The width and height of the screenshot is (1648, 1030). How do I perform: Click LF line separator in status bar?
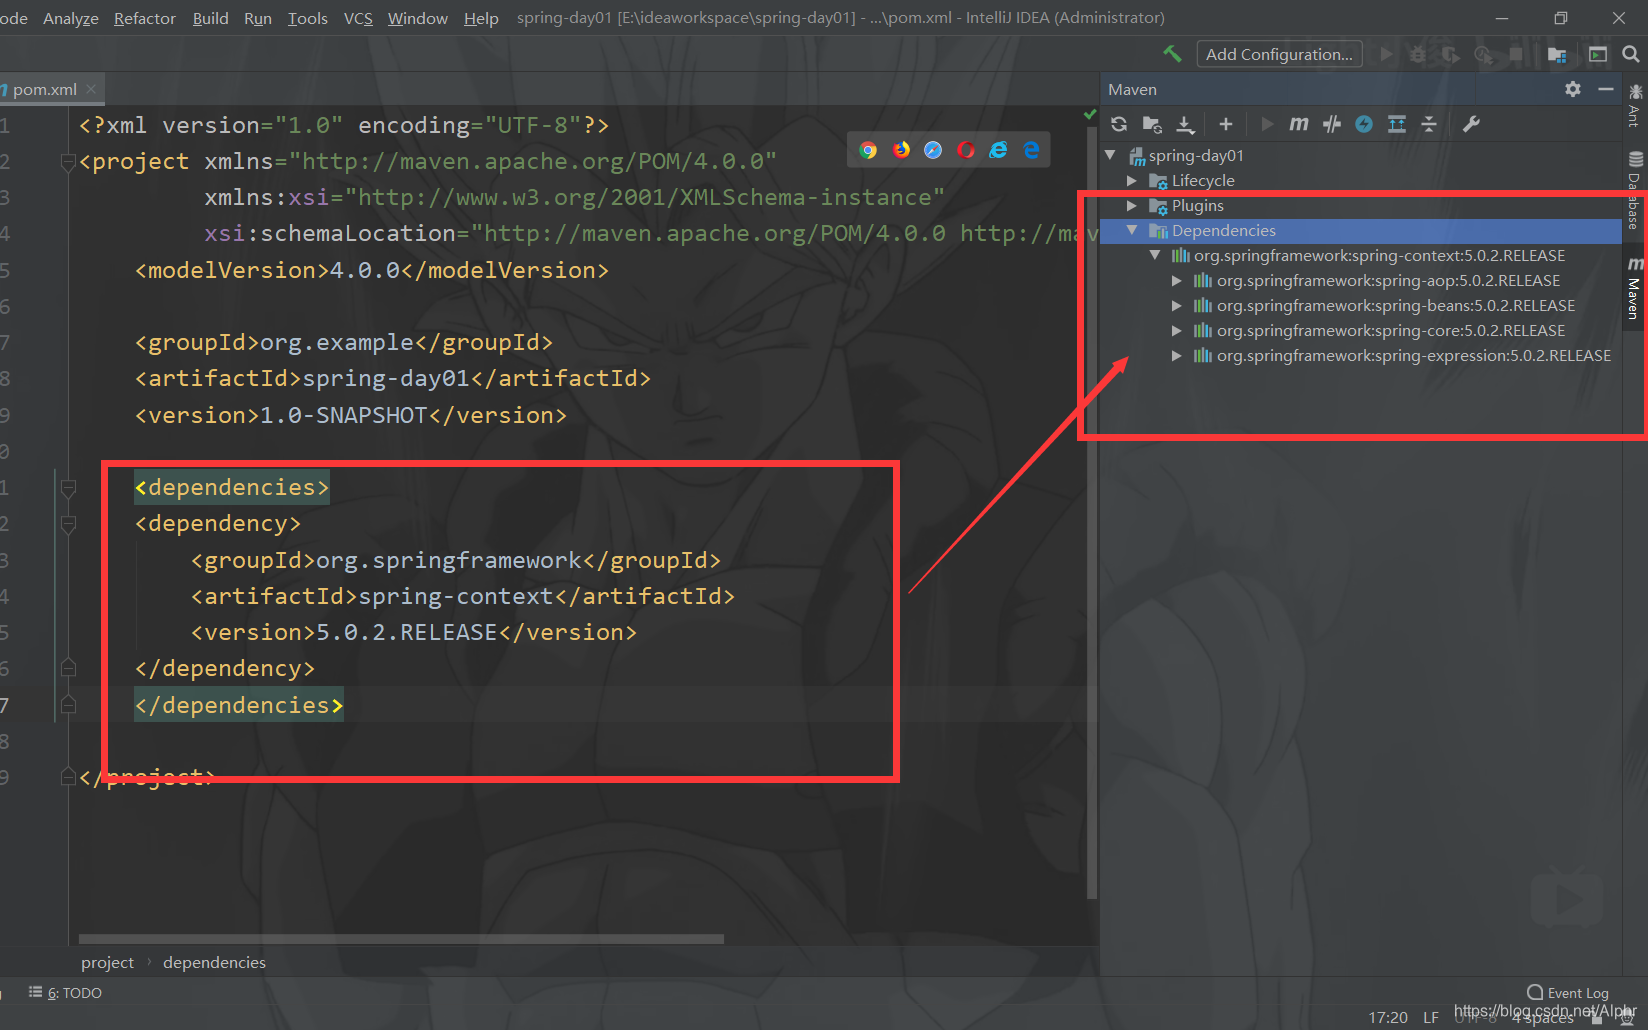tap(1431, 1017)
